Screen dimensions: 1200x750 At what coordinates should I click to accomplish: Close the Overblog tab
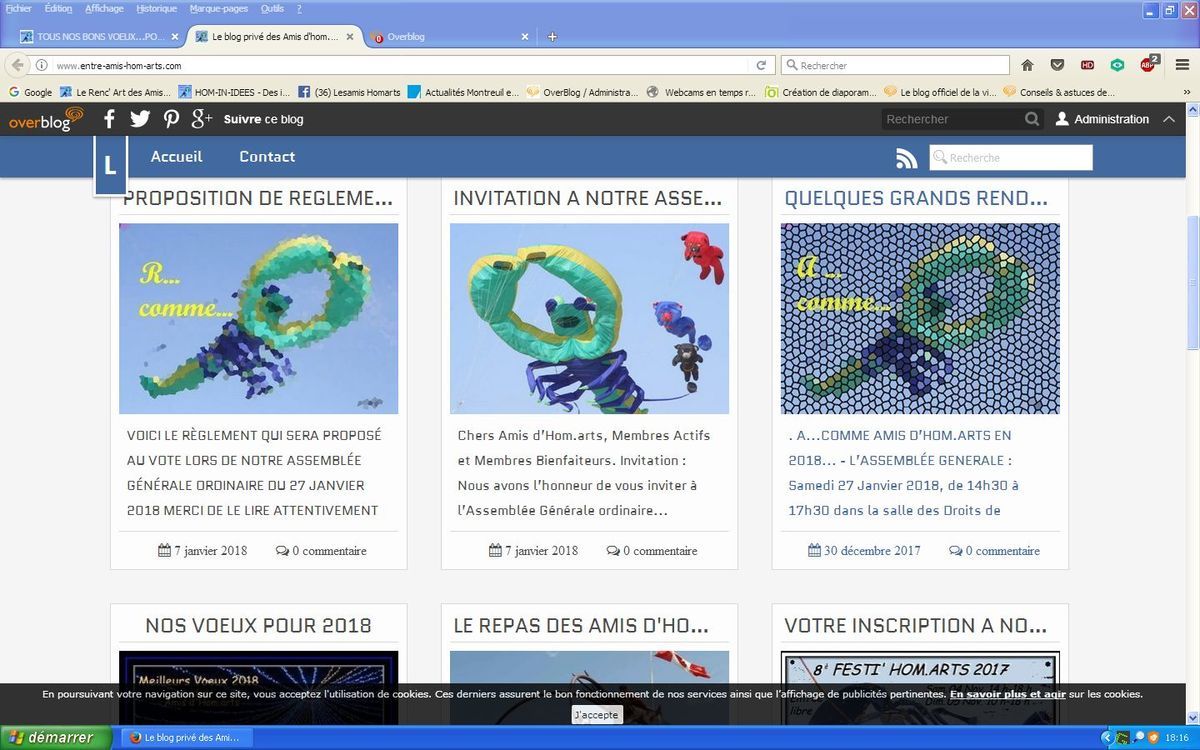(525, 37)
